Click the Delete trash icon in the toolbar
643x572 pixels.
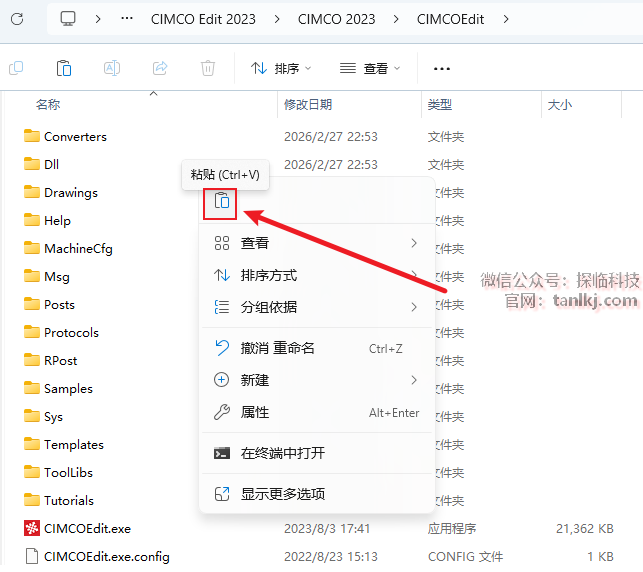tap(208, 68)
